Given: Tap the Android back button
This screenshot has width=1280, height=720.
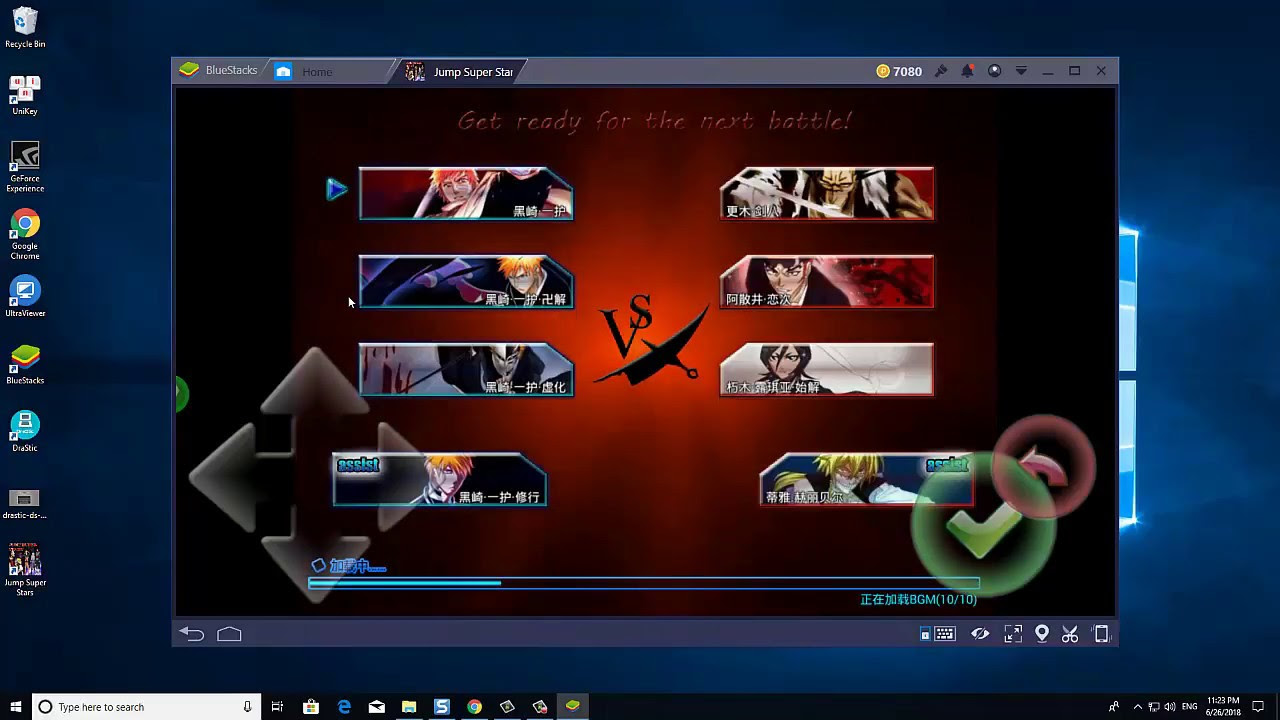Looking at the screenshot, I should (192, 634).
